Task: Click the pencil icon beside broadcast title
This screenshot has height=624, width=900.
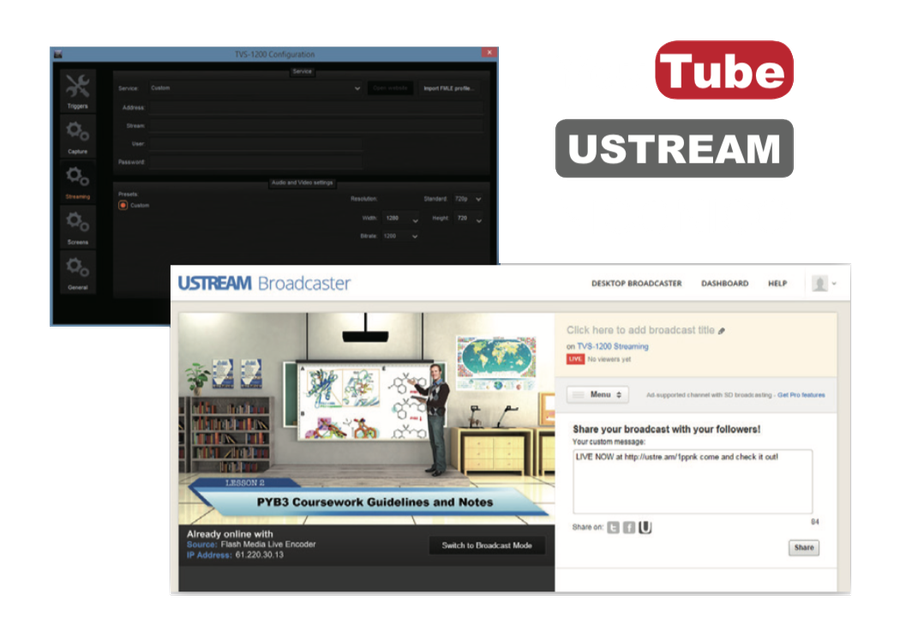Action: pyautogui.click(x=722, y=331)
